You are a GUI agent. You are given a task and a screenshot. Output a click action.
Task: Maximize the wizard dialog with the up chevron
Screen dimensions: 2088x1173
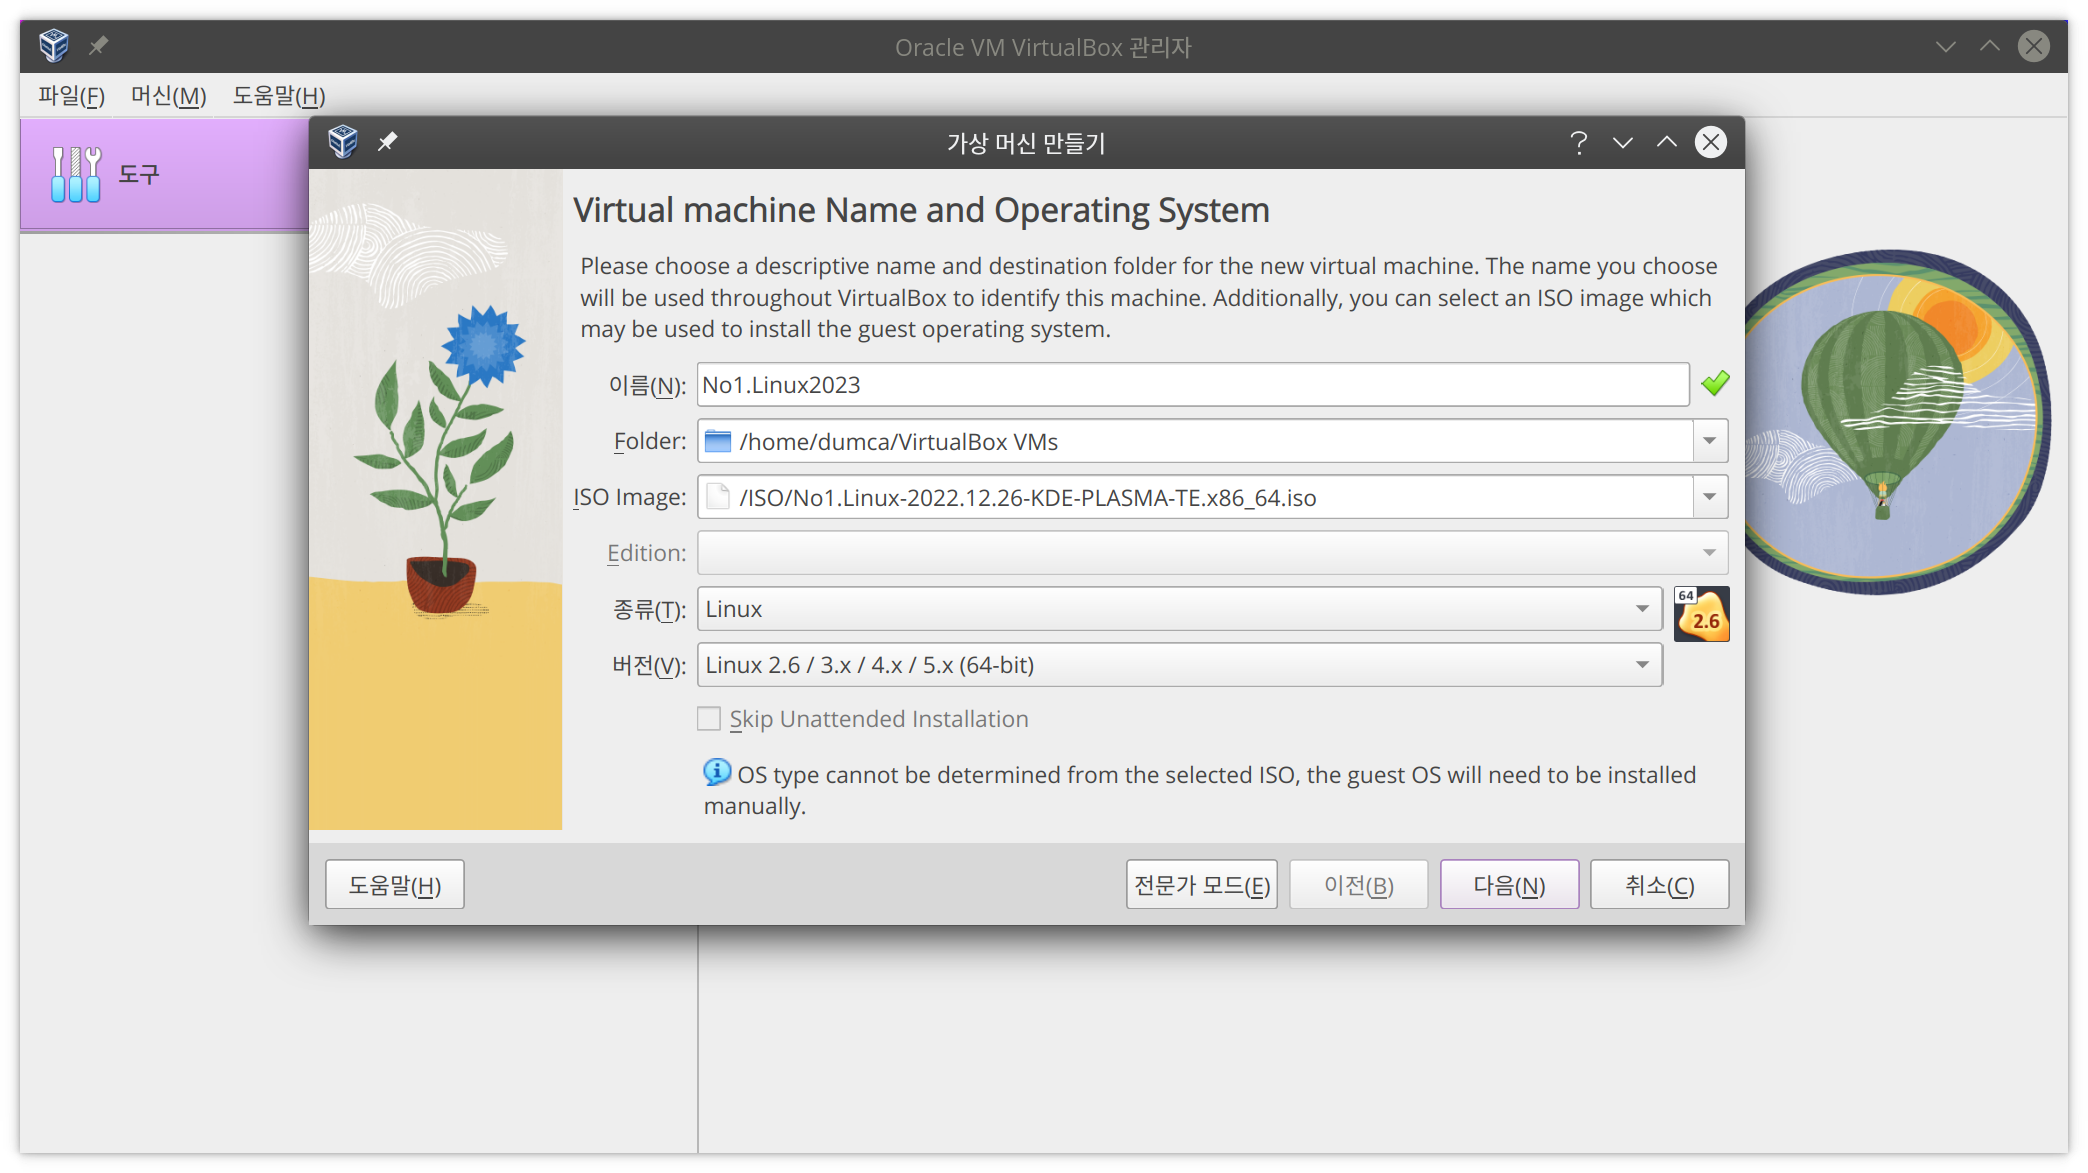[1667, 143]
